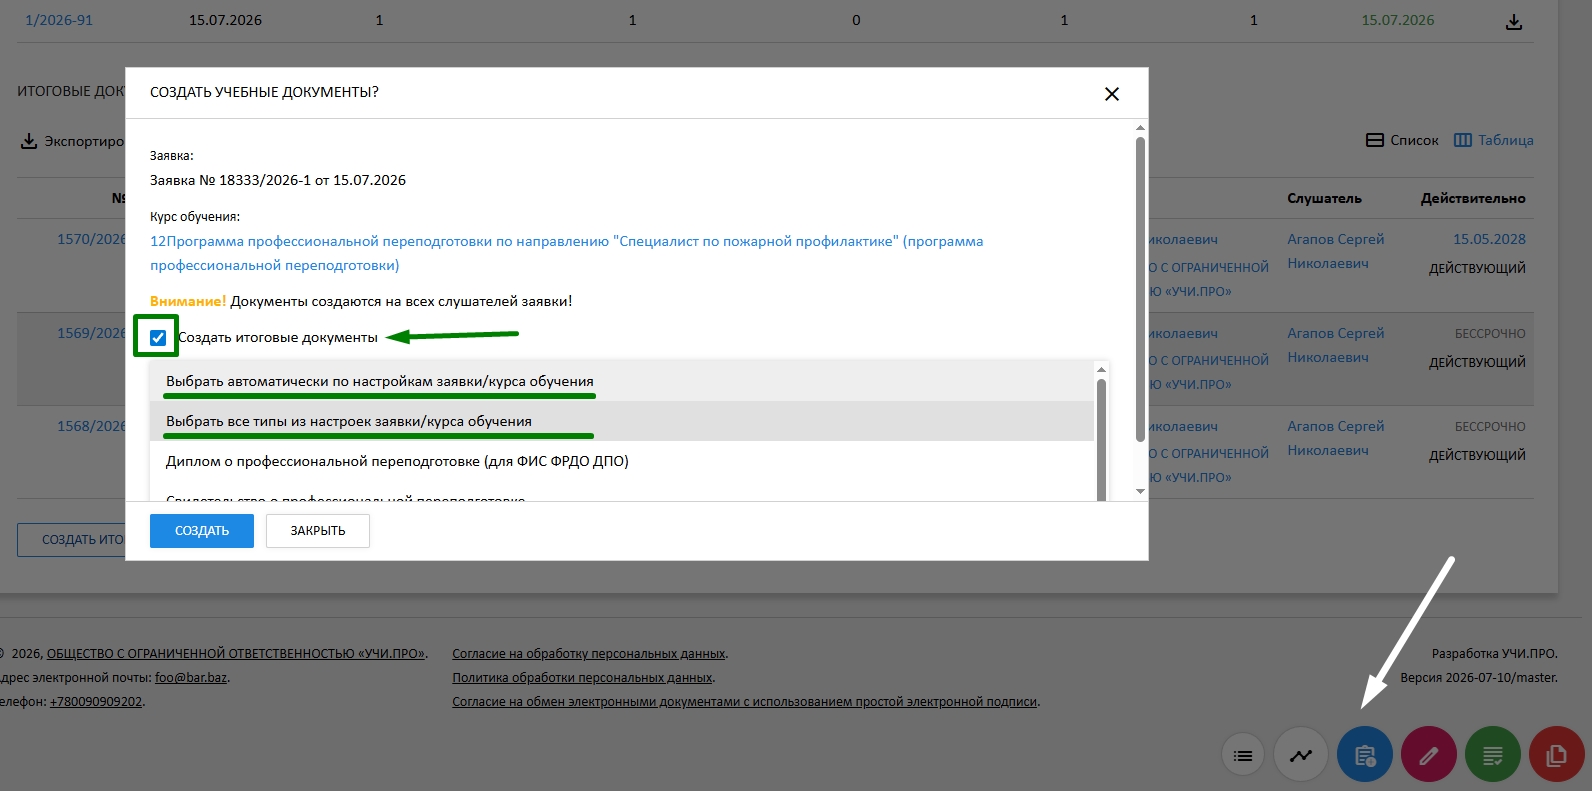The height and width of the screenshot is (791, 1592).
Task: Click the white list-lines floating button
Action: pos(1243,756)
